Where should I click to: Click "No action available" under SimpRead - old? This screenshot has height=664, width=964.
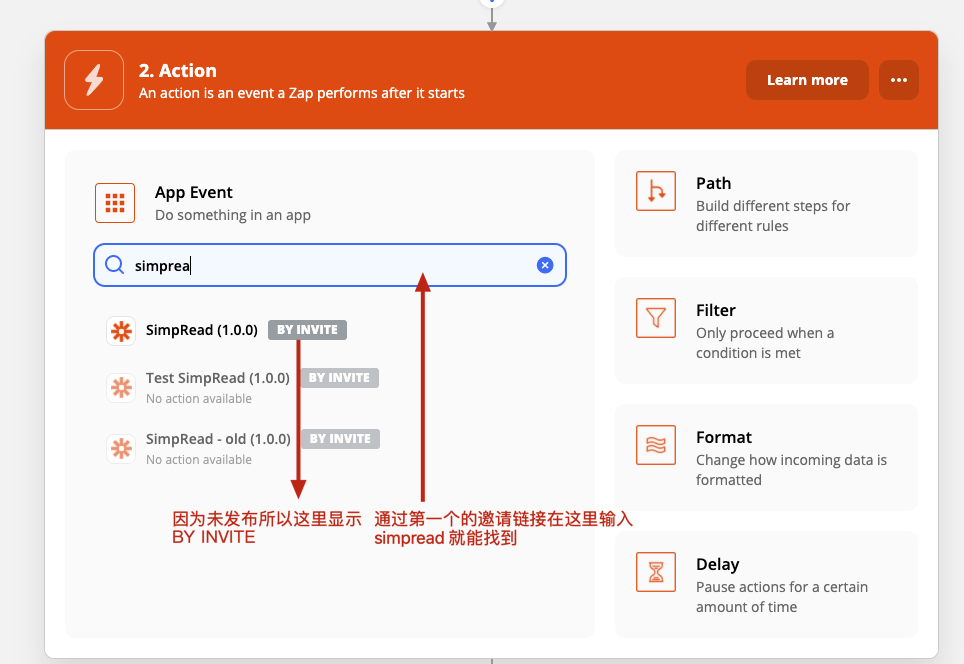(x=199, y=459)
